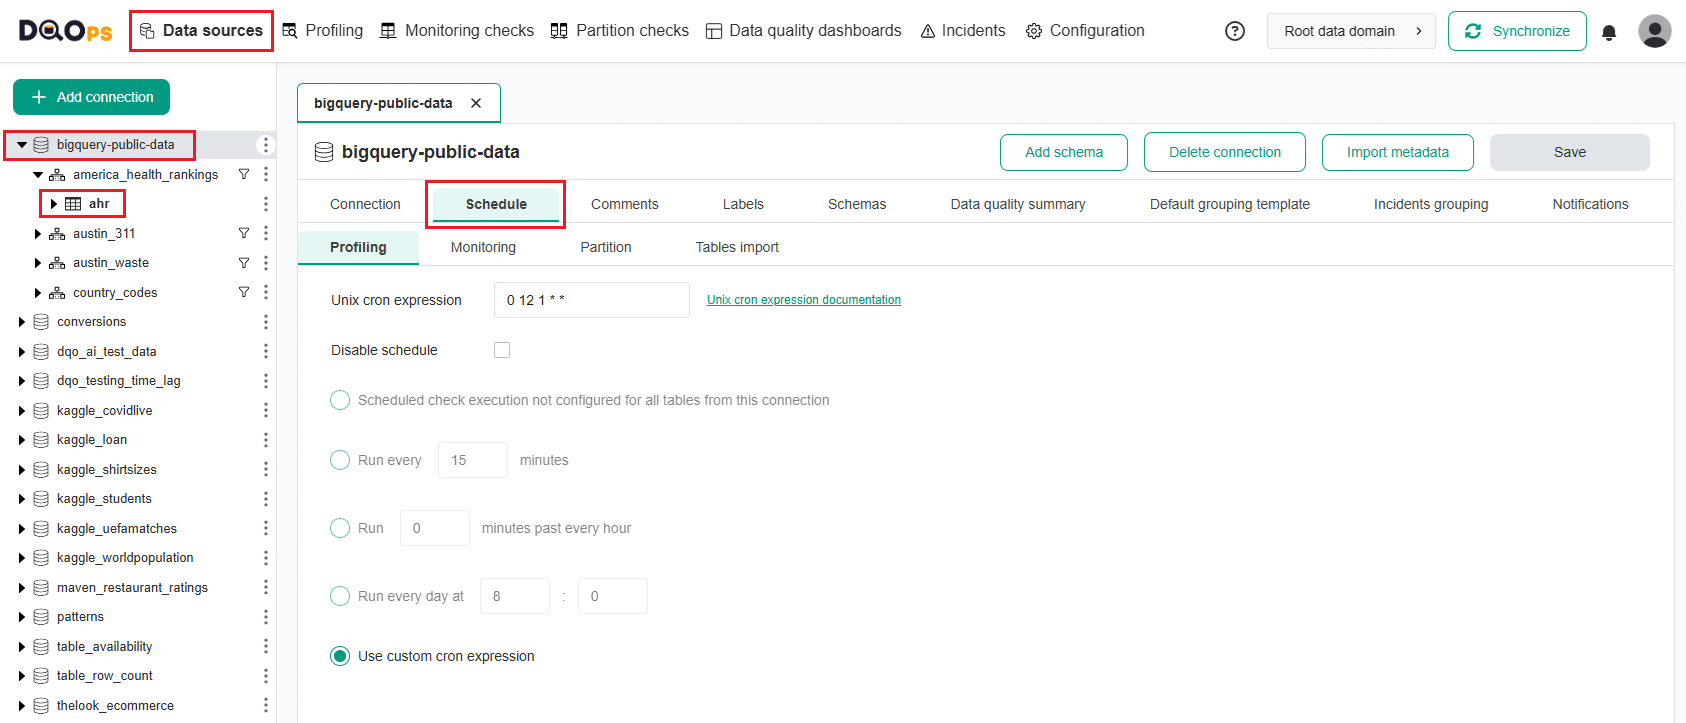Click the Unix cron expression input field

592,300
